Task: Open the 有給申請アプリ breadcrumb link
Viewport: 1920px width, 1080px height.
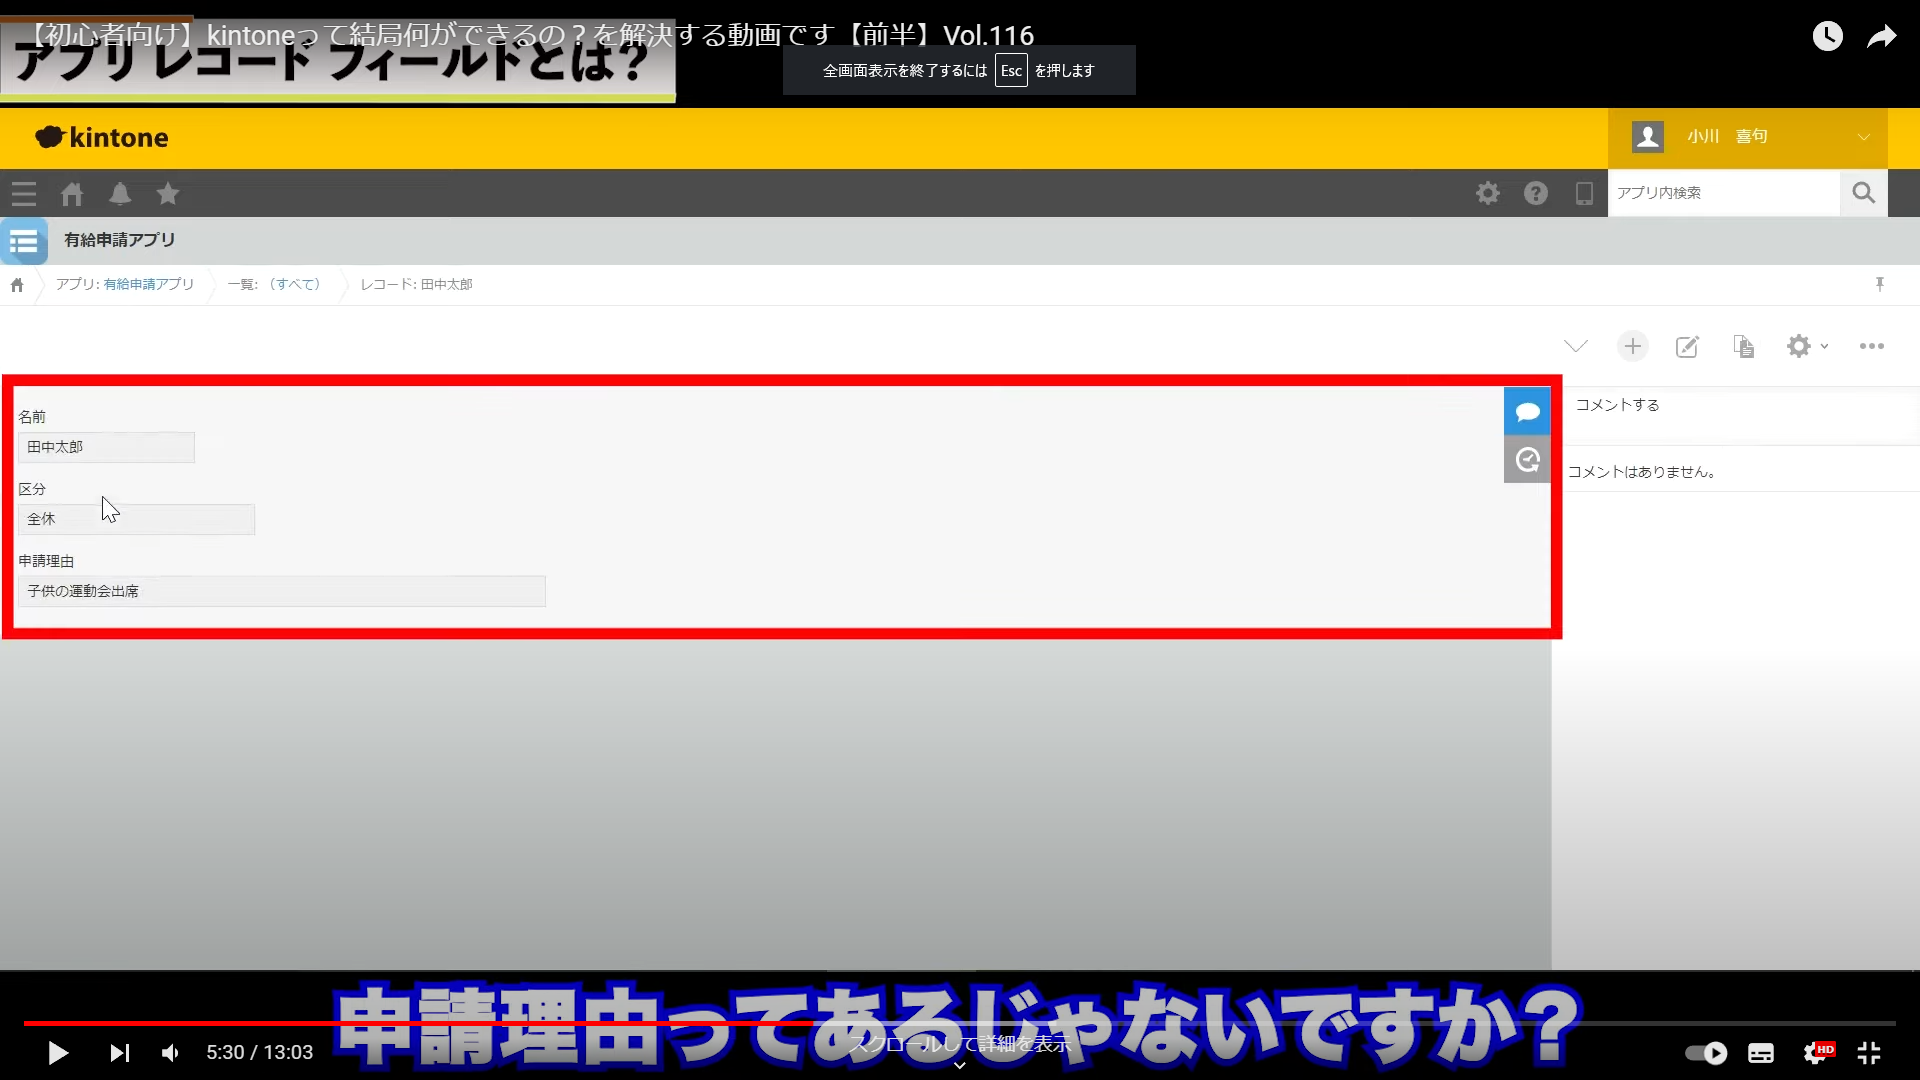Action: click(148, 284)
